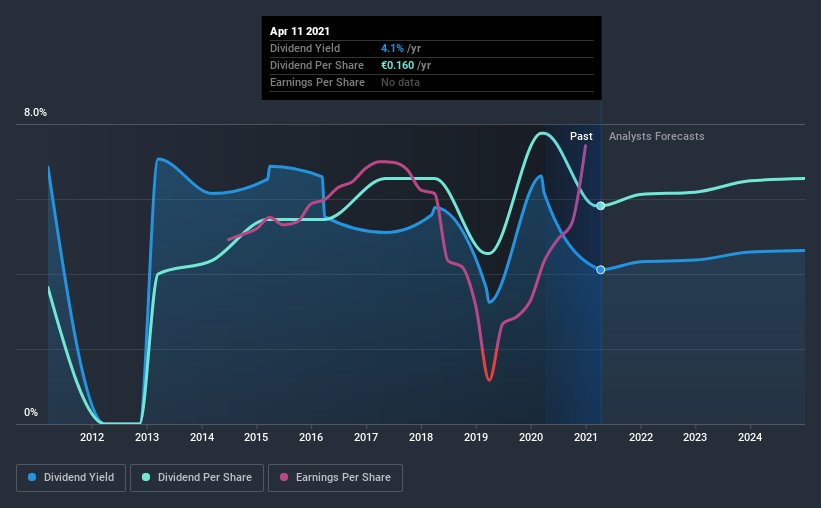The image size is (821, 508).
Task: Click the teal Dividend Per Share legend dot
Action: tap(146, 477)
